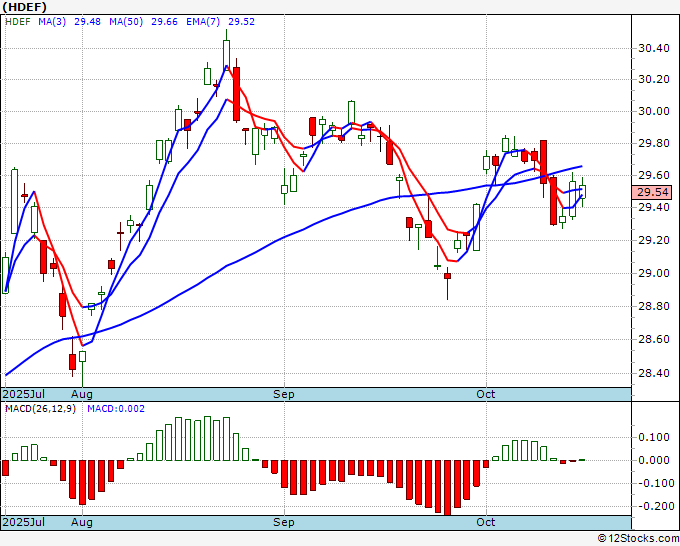This screenshot has height=546, width=680.
Task: Click the HDEF legend label
Action: [x=18, y=22]
